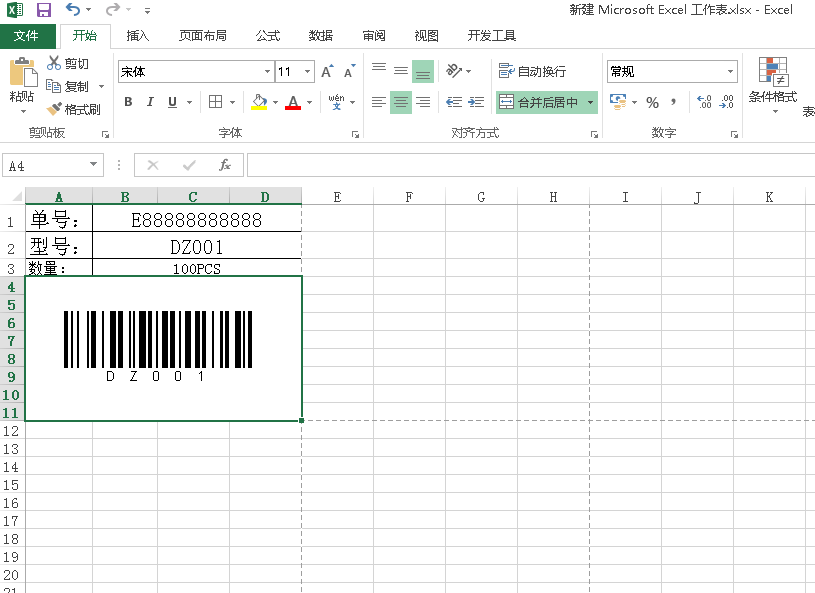Click the Paste clipboard icon
Screen dimensions: 815x593
pyautogui.click(x=22, y=72)
